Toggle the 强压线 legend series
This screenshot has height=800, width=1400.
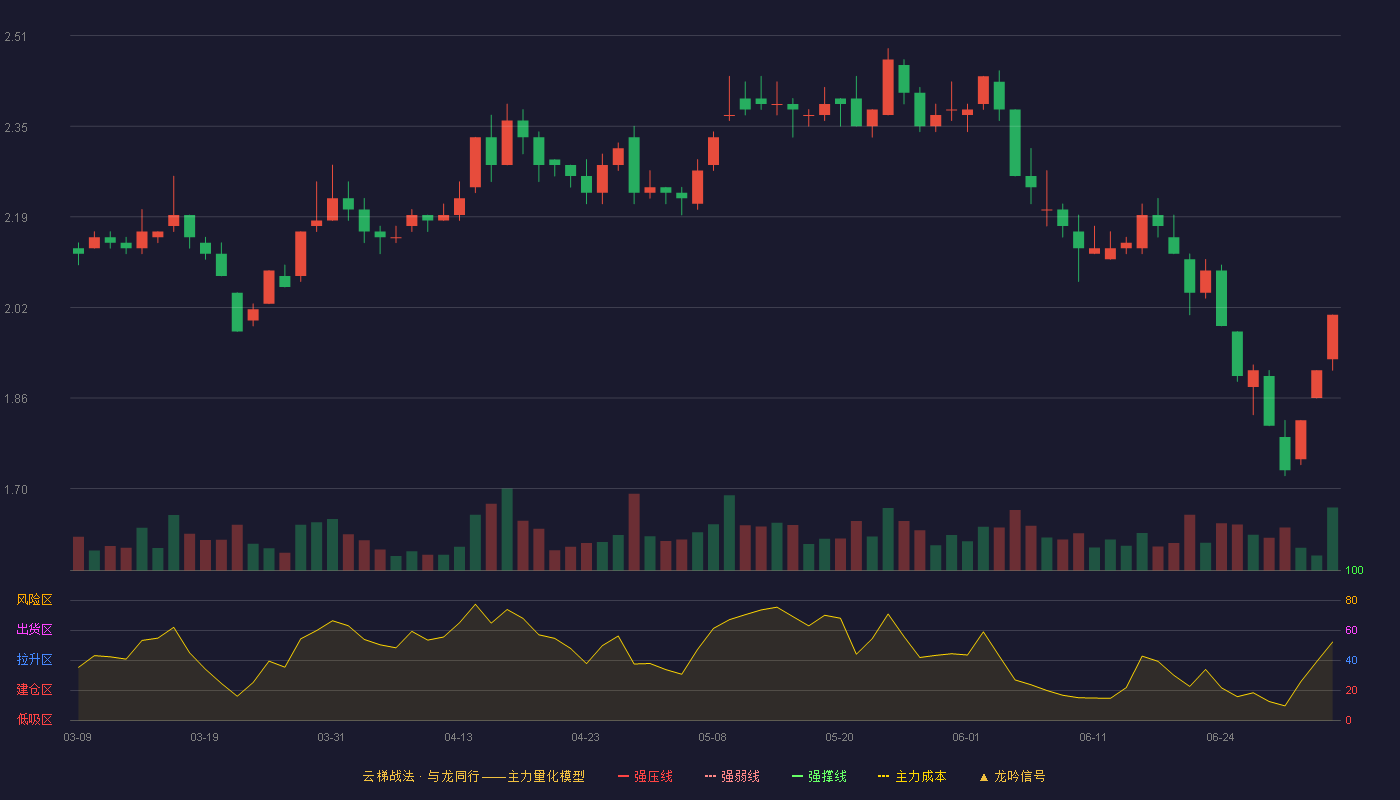click(645, 776)
